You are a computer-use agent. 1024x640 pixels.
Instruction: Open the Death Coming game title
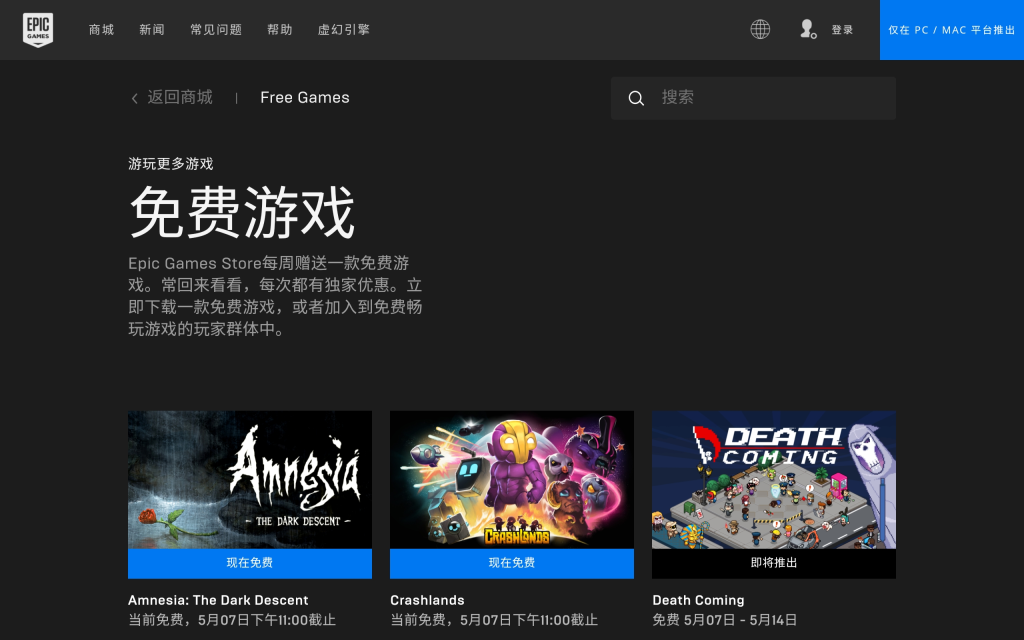pos(698,600)
